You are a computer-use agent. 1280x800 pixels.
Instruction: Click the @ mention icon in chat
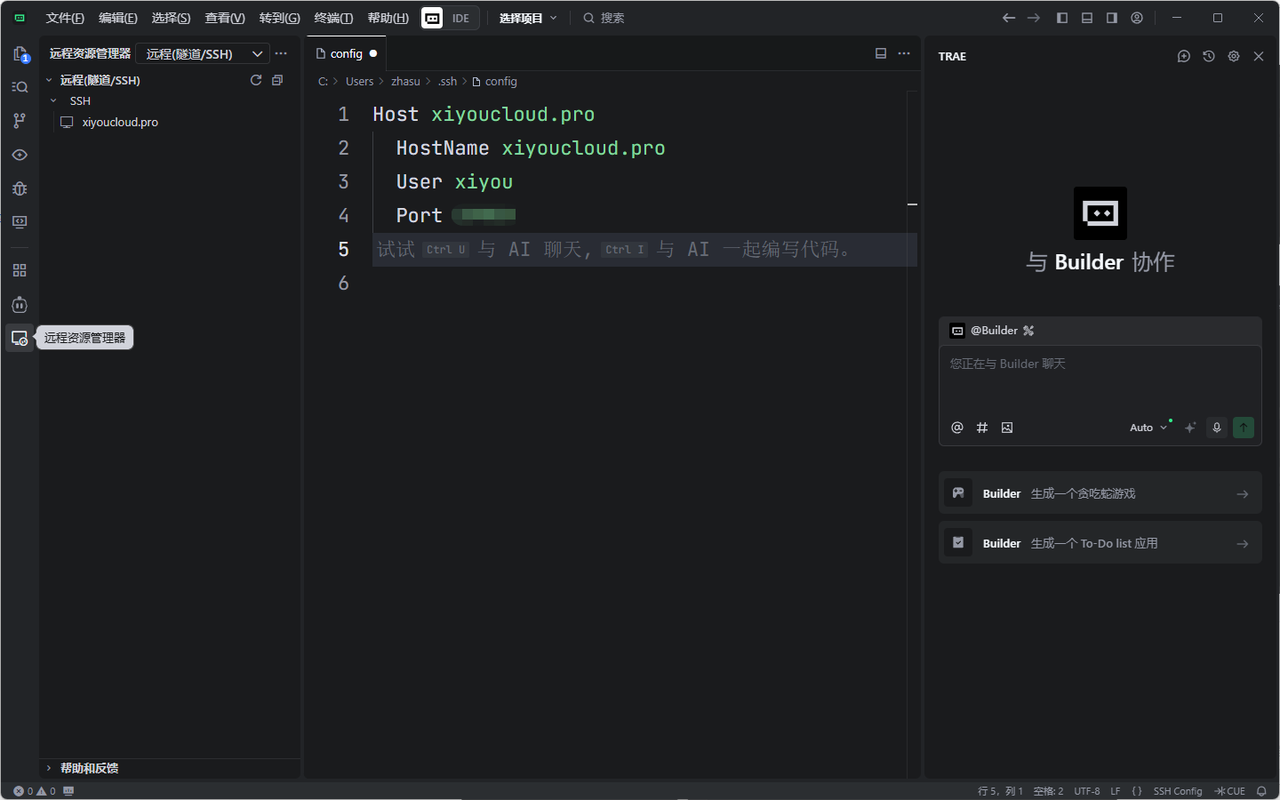coord(957,427)
